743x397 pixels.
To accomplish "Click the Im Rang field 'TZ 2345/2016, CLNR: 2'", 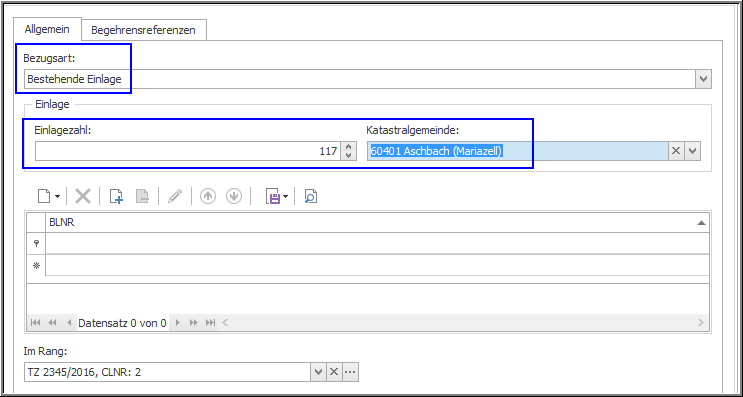I will coord(168,372).
